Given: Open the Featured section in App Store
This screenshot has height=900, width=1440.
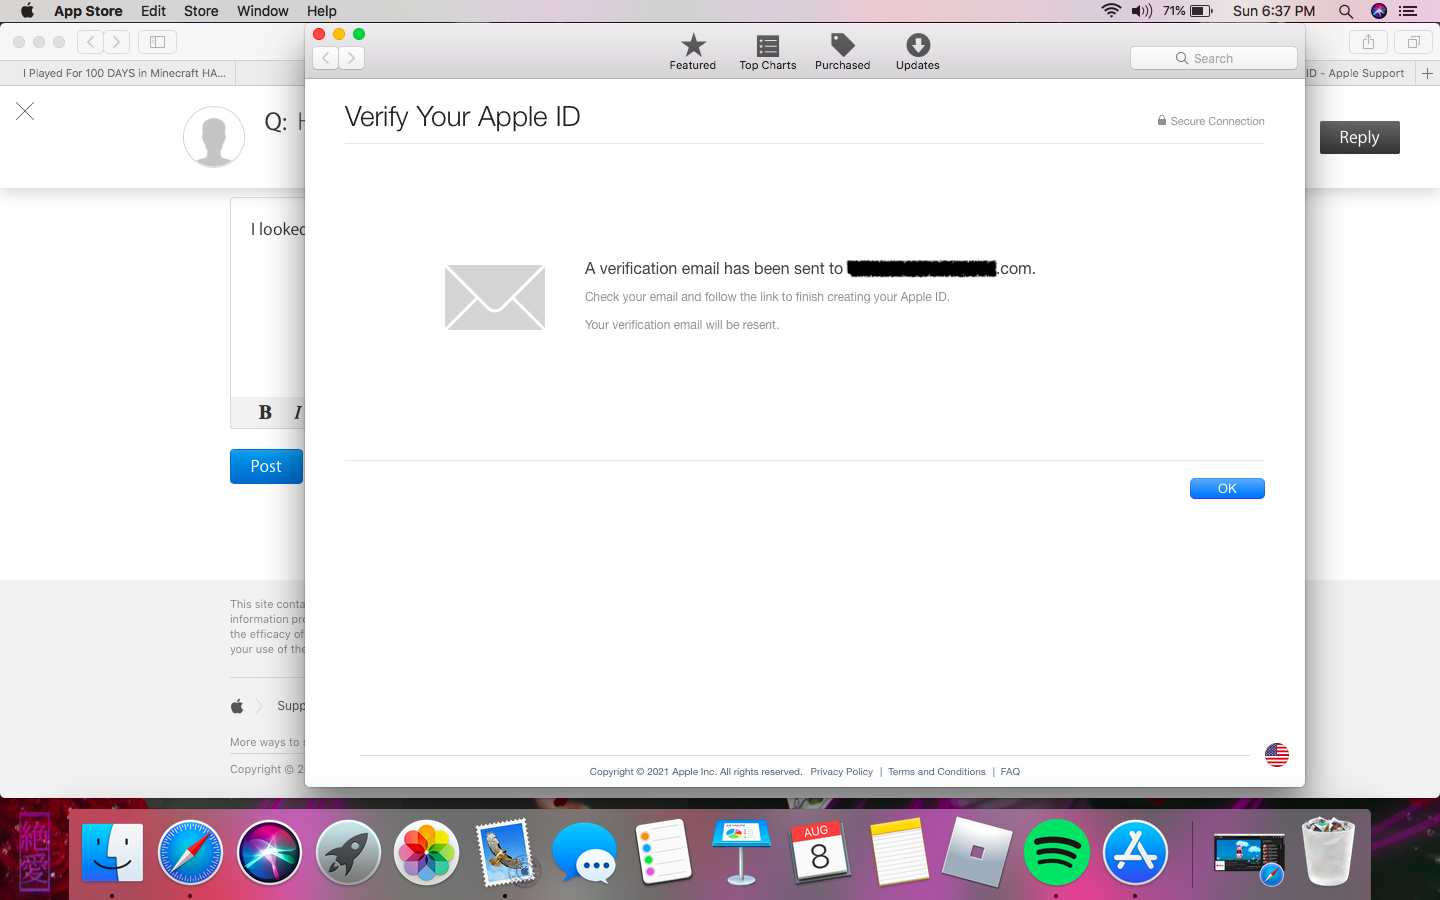Looking at the screenshot, I should tap(692, 51).
